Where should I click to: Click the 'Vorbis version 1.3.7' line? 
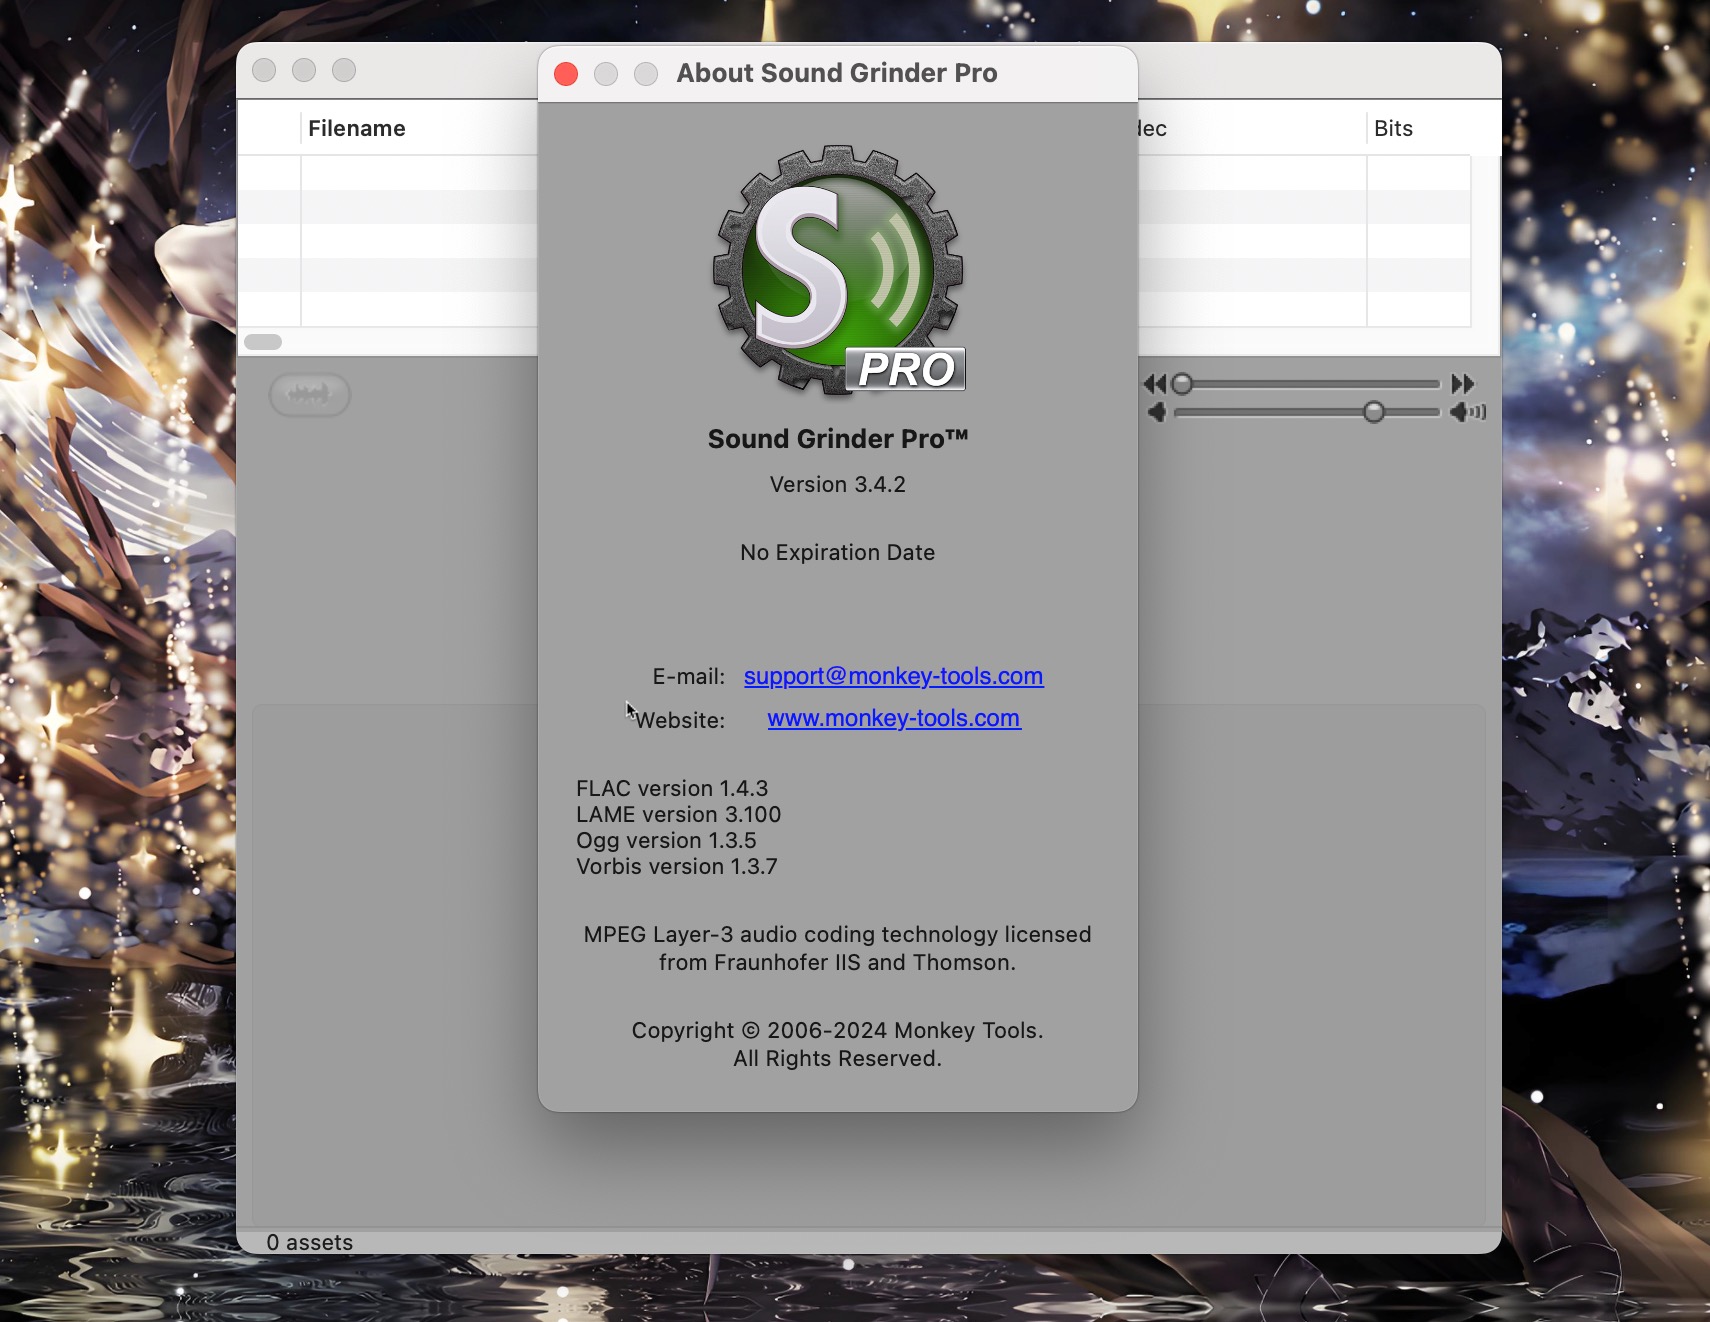(677, 867)
